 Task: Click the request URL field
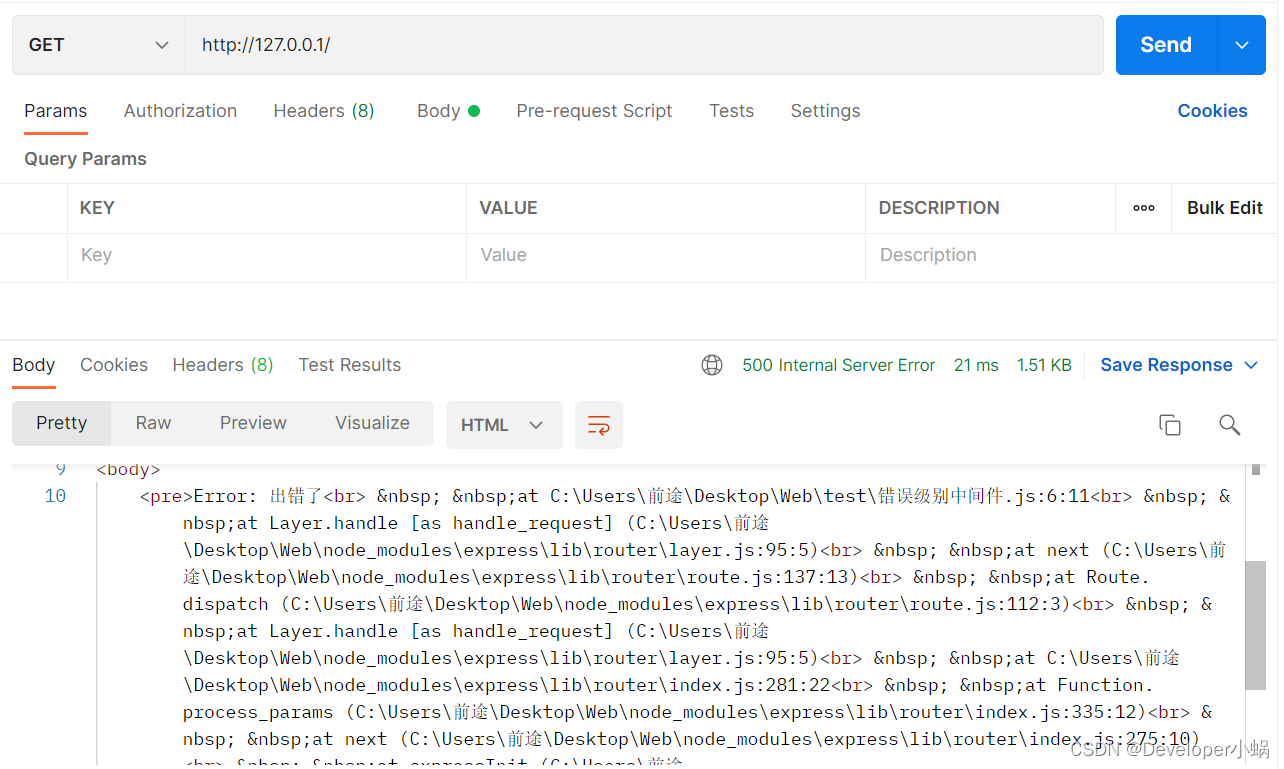pyautogui.click(x=644, y=45)
